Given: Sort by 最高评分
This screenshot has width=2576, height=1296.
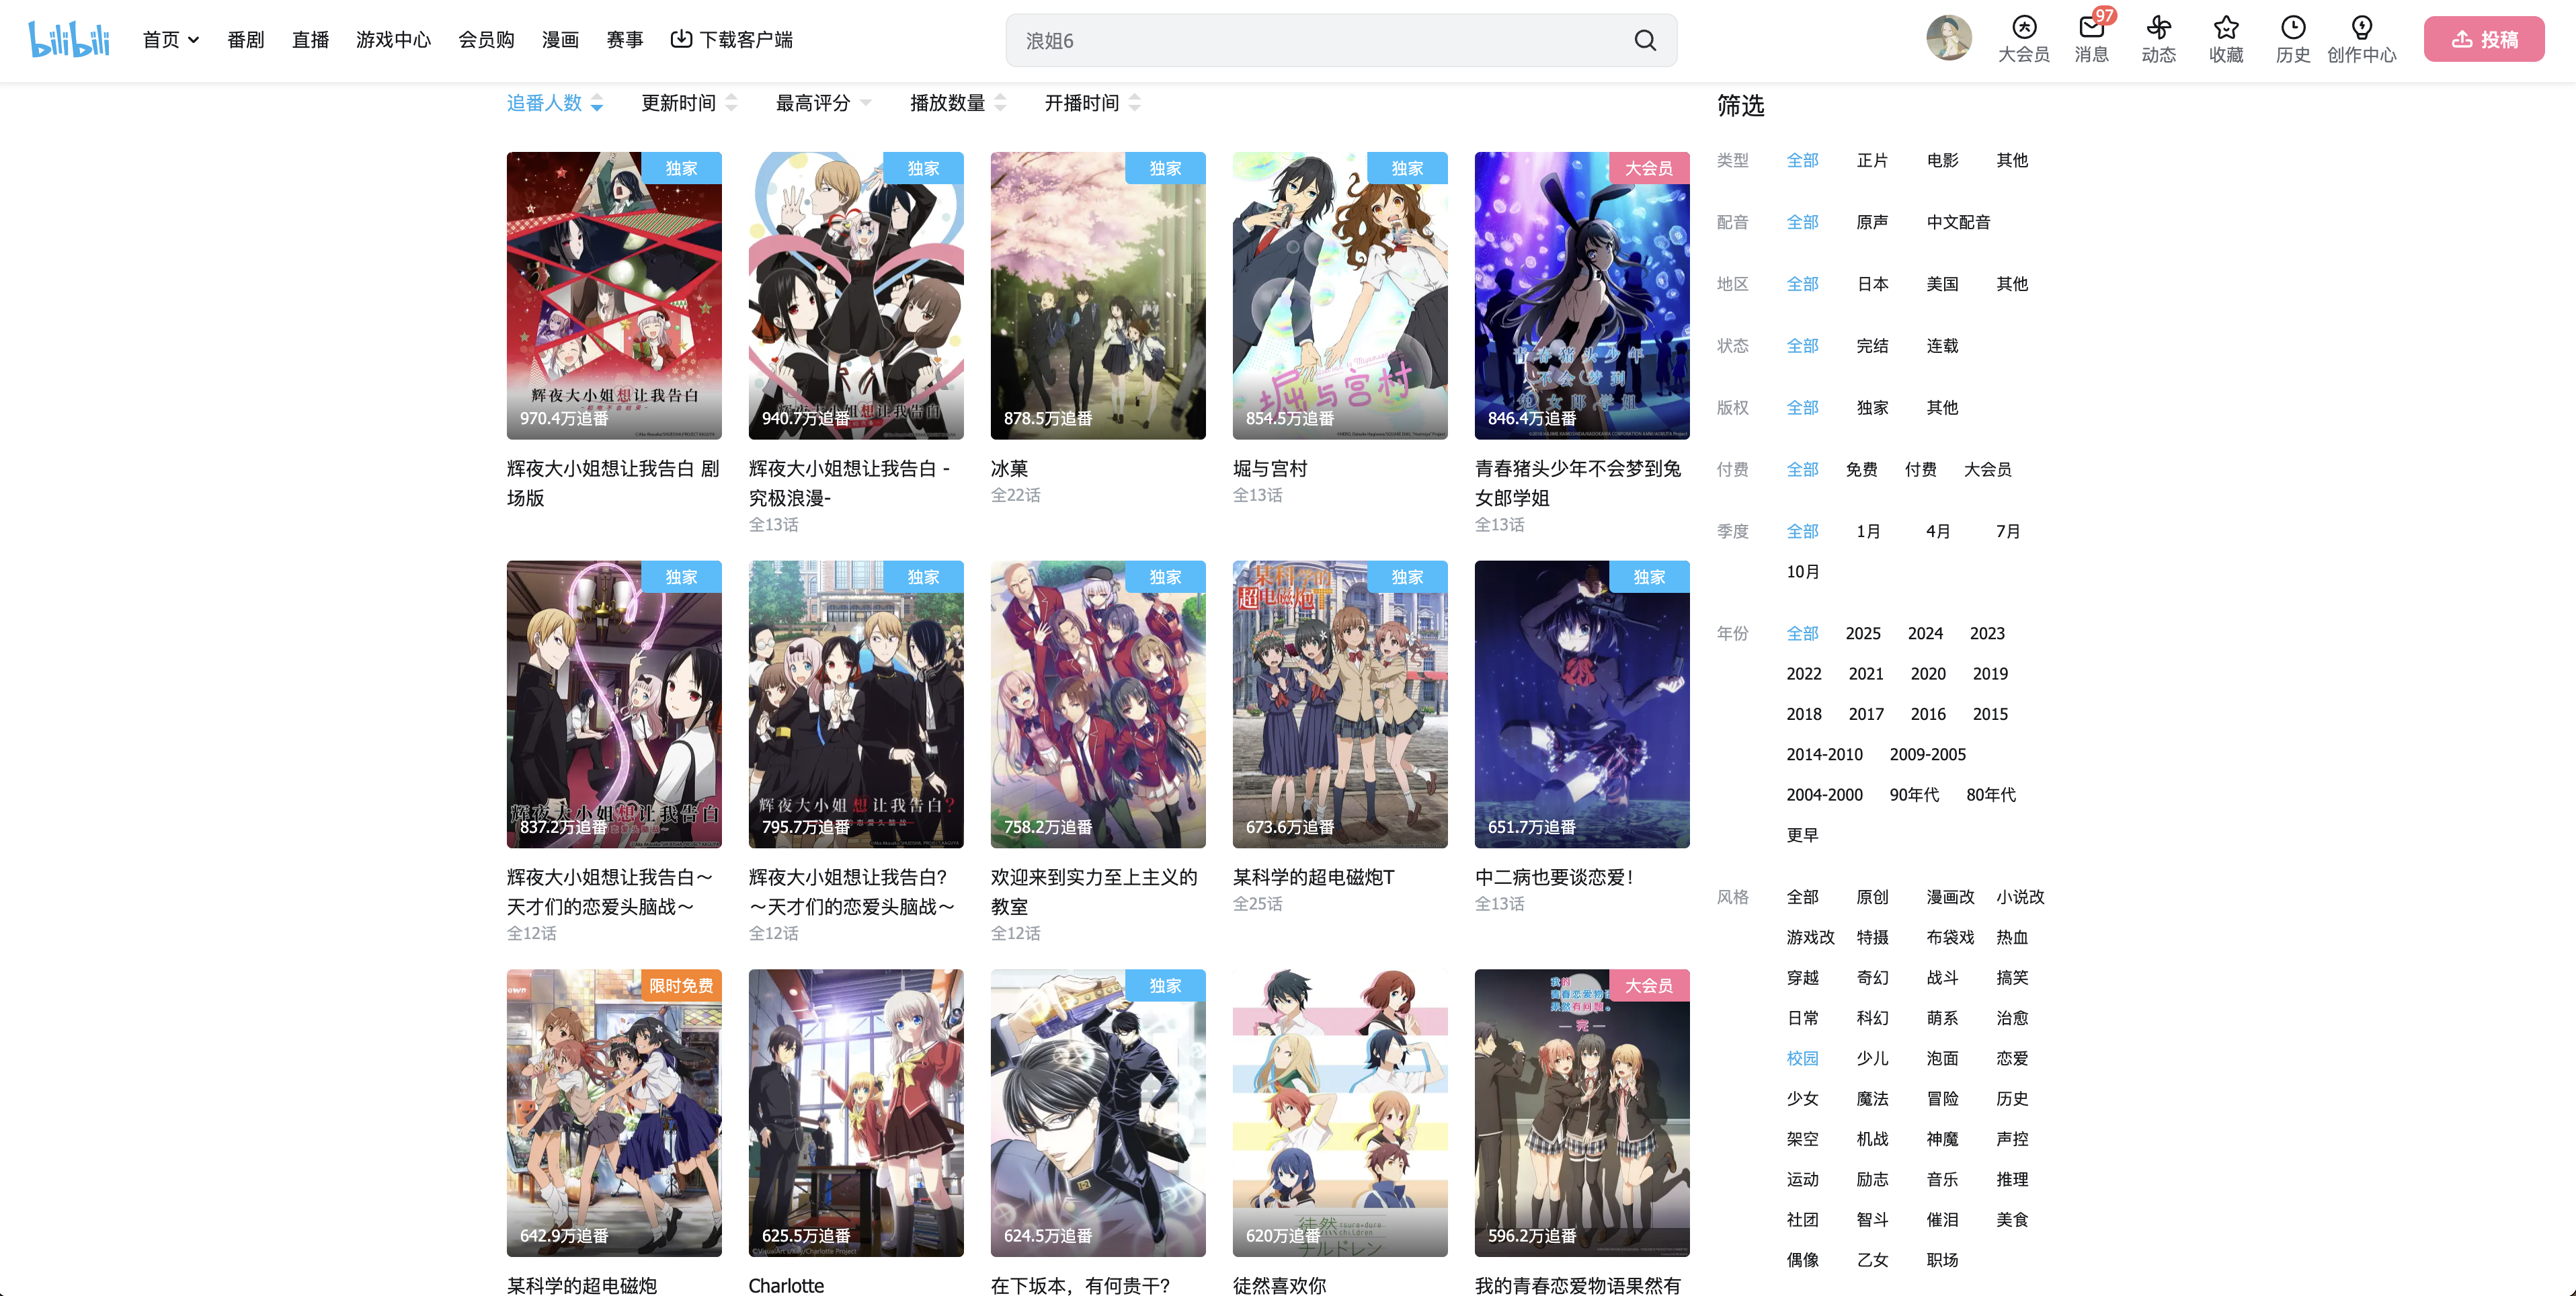Looking at the screenshot, I should [x=823, y=103].
